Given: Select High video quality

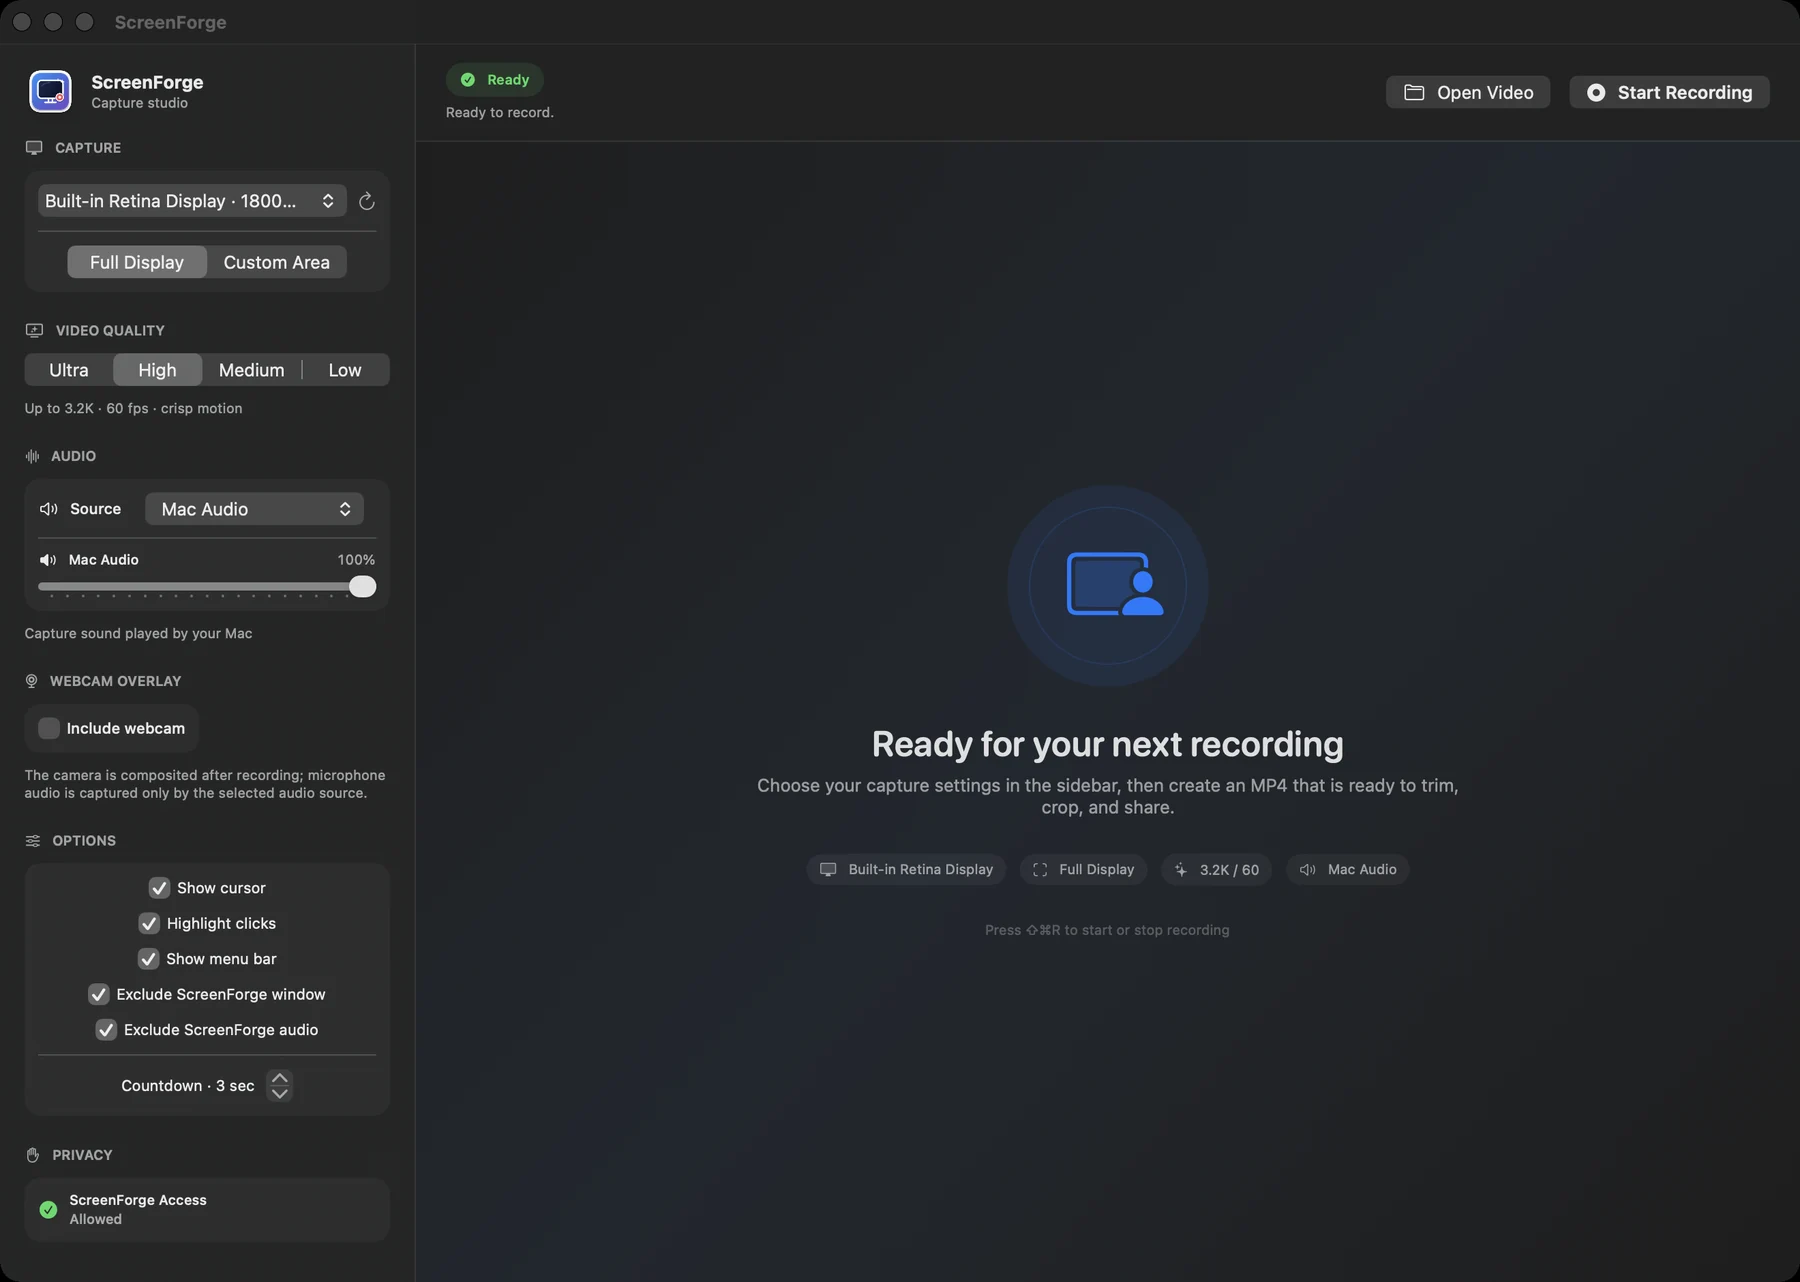Looking at the screenshot, I should [157, 370].
